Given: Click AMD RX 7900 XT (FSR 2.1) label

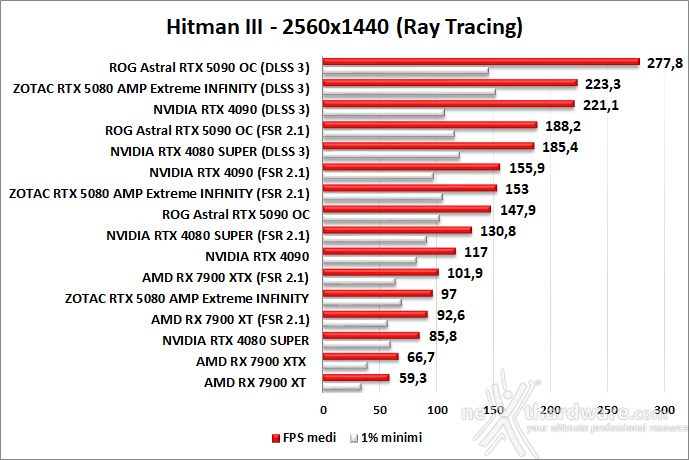Looking at the screenshot, I should [x=230, y=319].
